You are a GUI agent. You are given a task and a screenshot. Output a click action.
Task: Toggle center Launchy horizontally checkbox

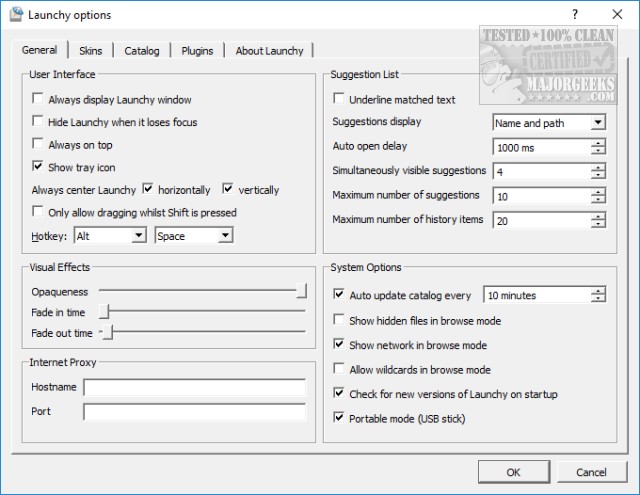pyautogui.click(x=147, y=189)
